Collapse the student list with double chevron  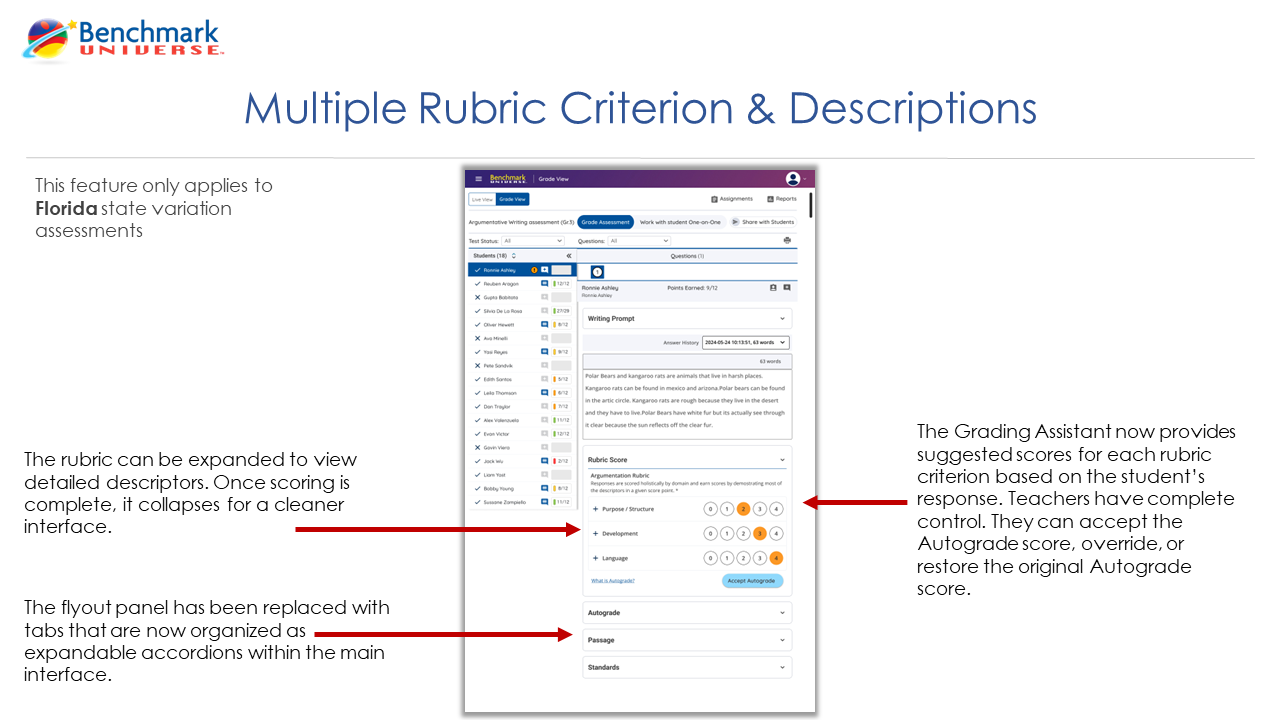click(569, 256)
